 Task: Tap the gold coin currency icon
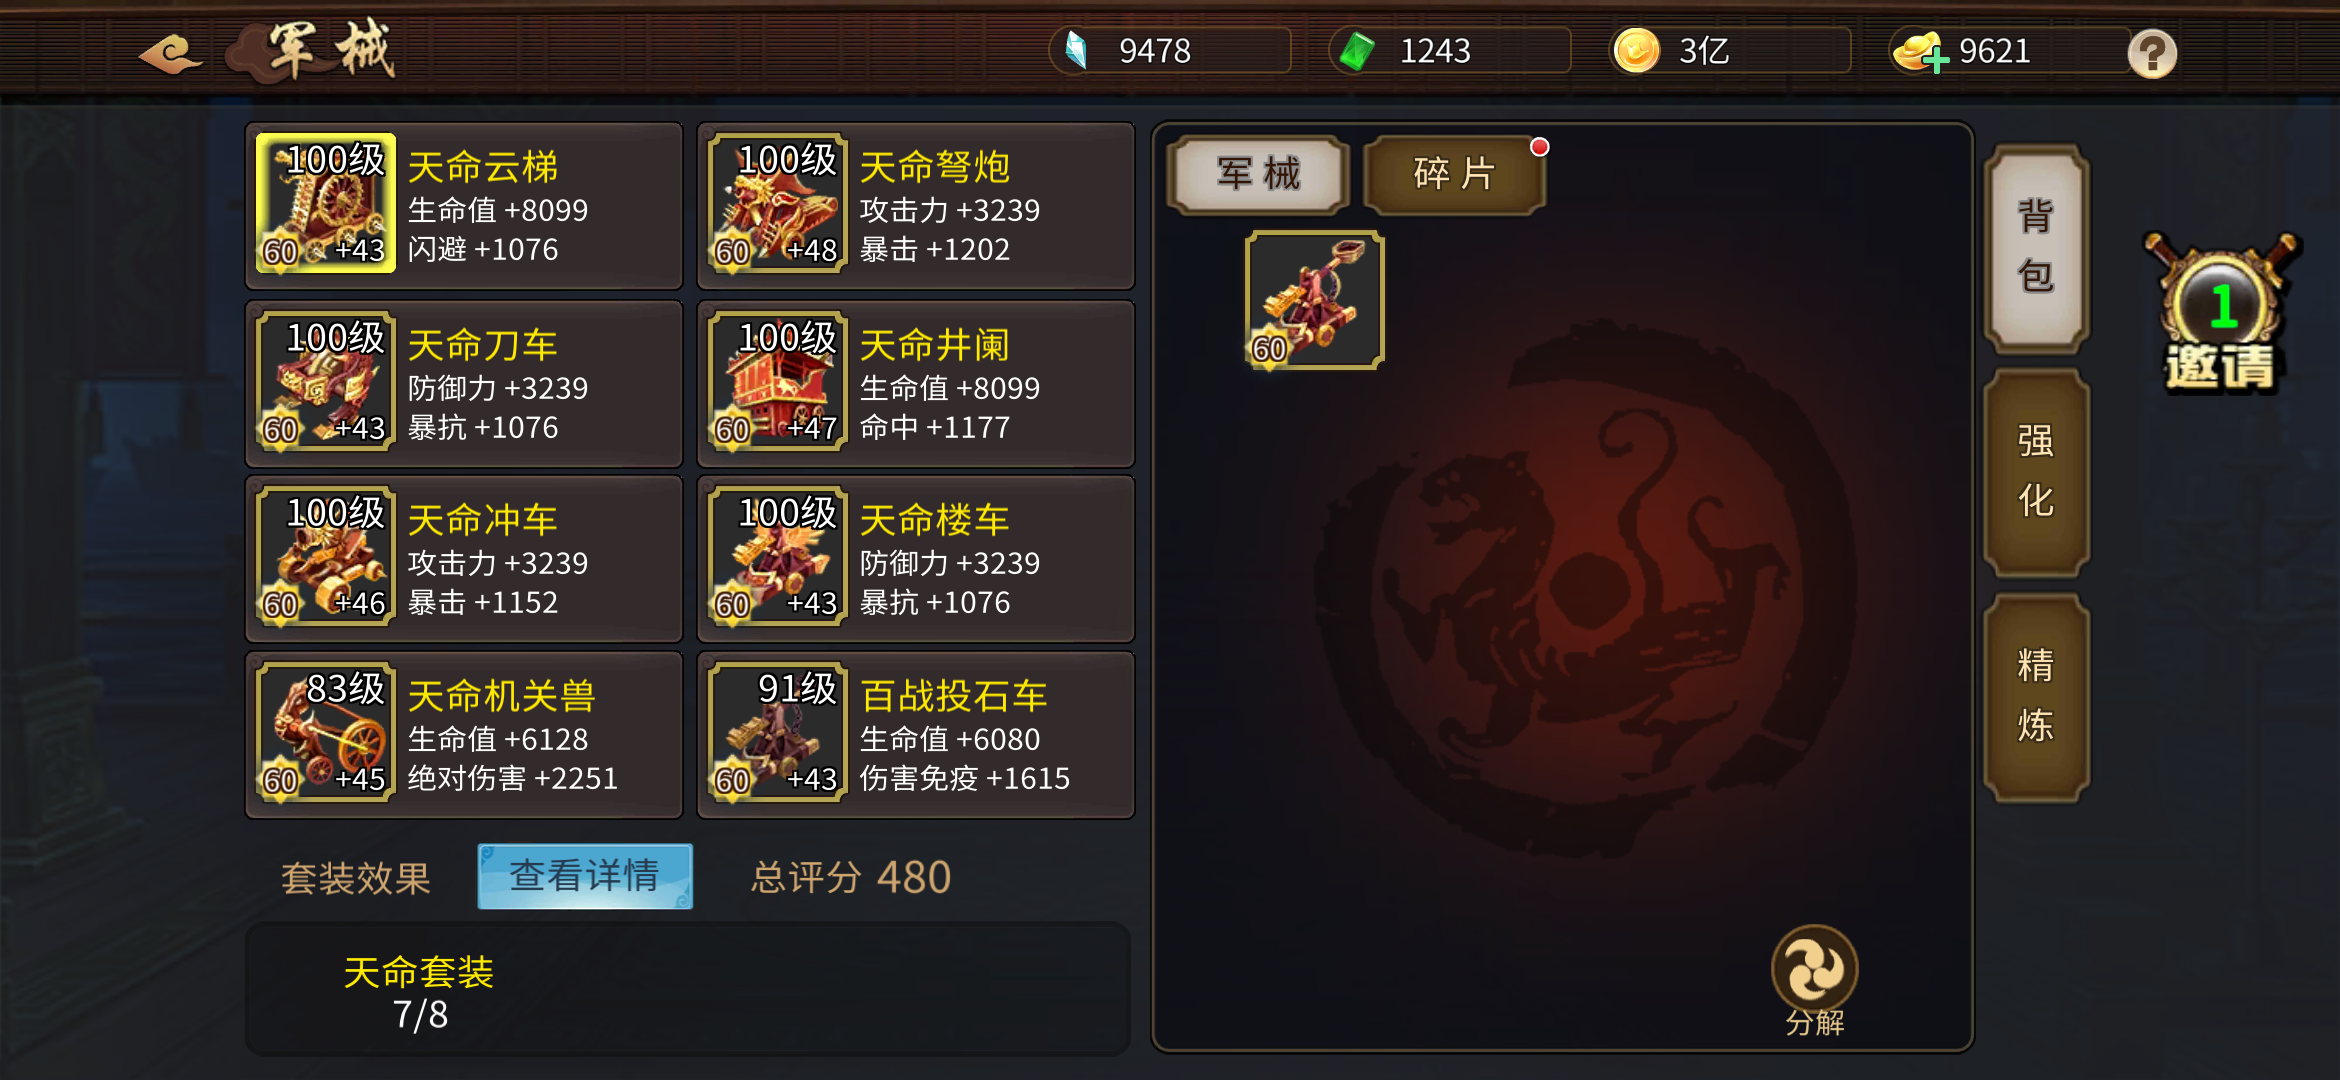point(1636,51)
